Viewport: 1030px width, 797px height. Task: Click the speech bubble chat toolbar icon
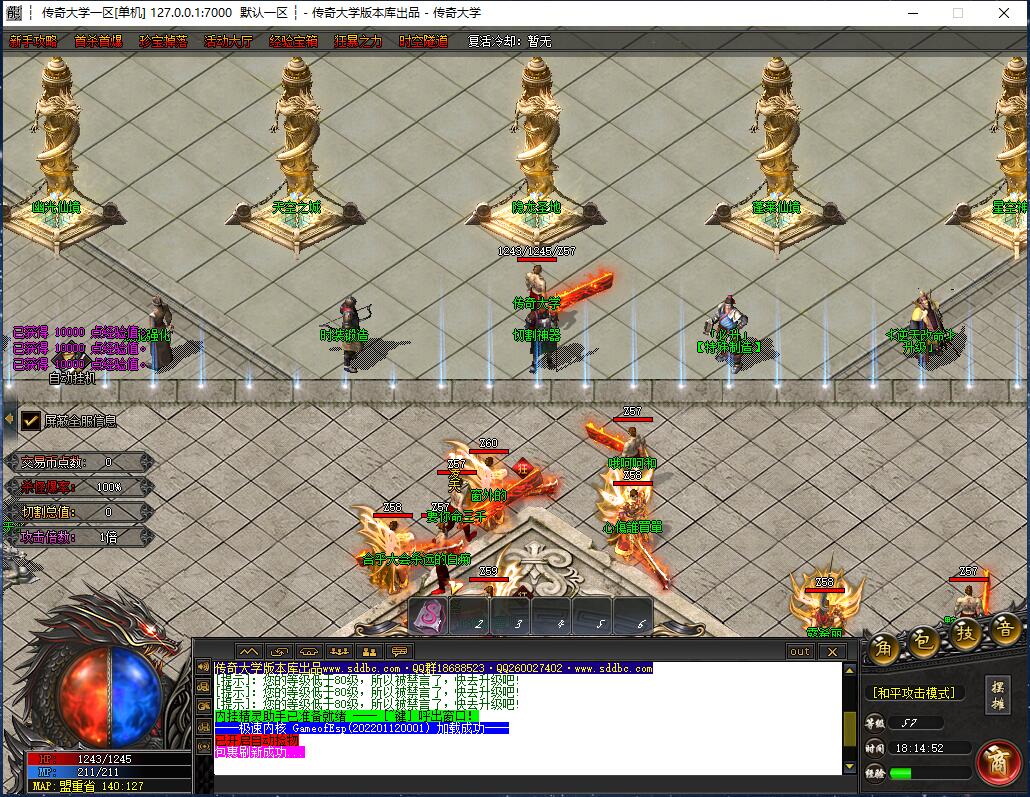[399, 651]
